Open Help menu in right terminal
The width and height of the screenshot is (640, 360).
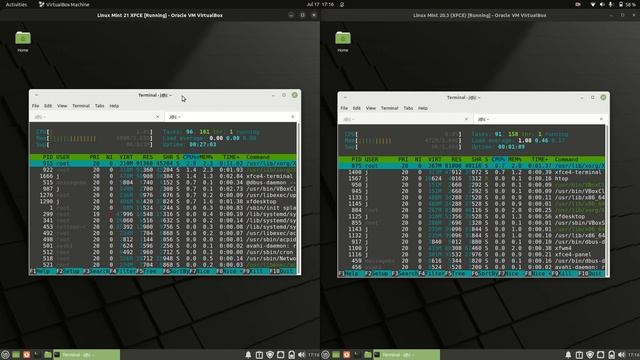[x=423, y=108]
